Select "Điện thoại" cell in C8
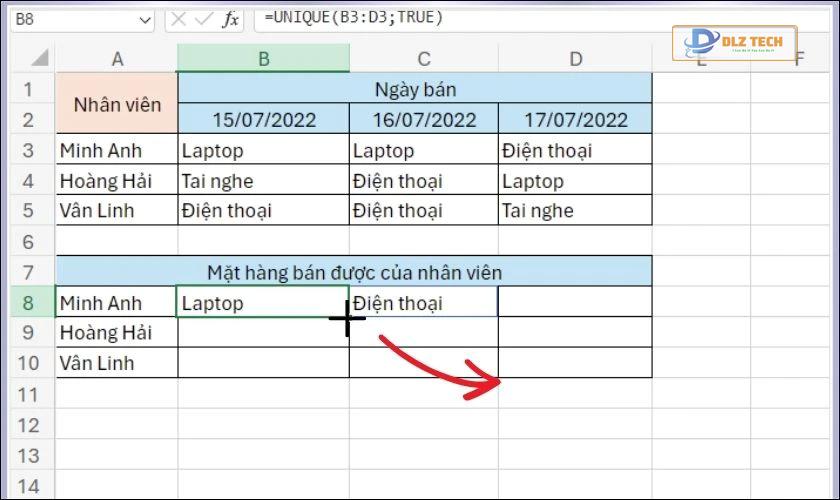Viewport: 840px width, 500px height. (x=424, y=302)
